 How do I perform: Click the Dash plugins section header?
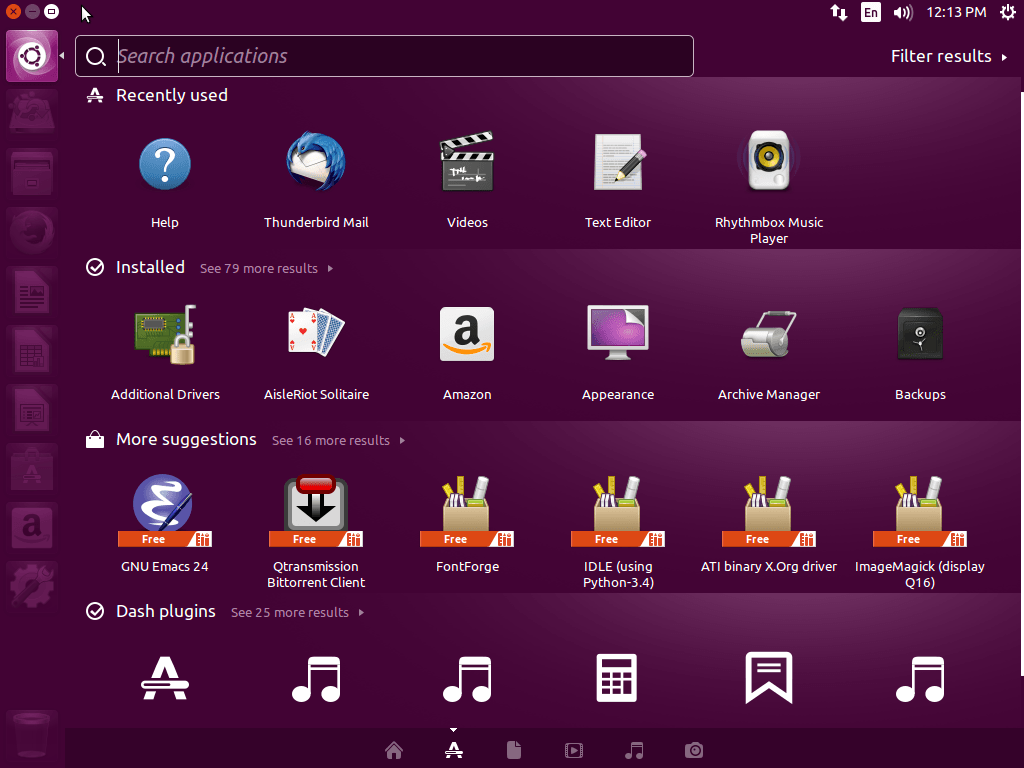tap(166, 611)
